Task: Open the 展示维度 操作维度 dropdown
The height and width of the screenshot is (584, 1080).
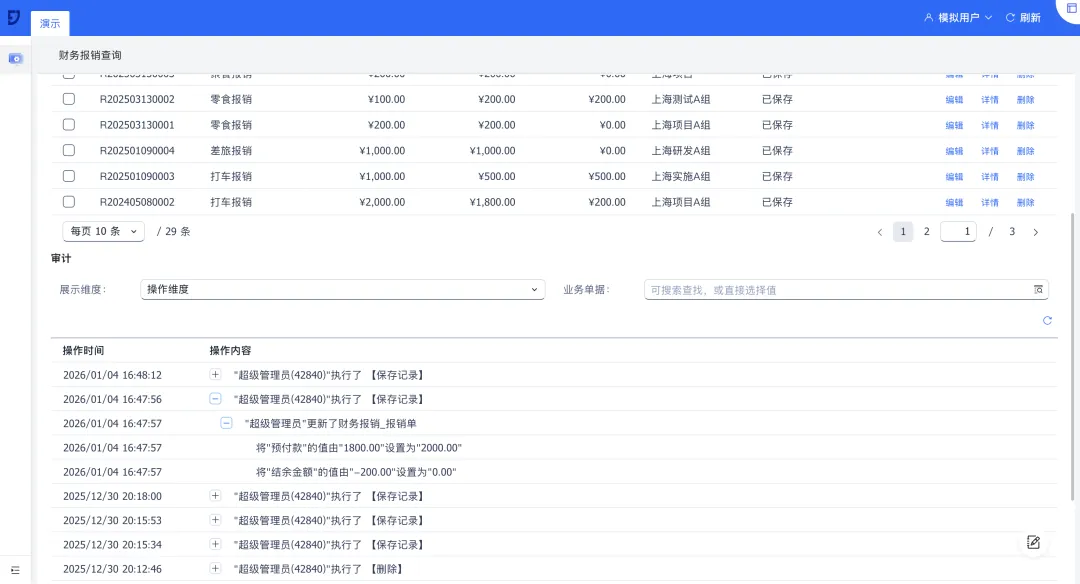Action: click(x=342, y=289)
